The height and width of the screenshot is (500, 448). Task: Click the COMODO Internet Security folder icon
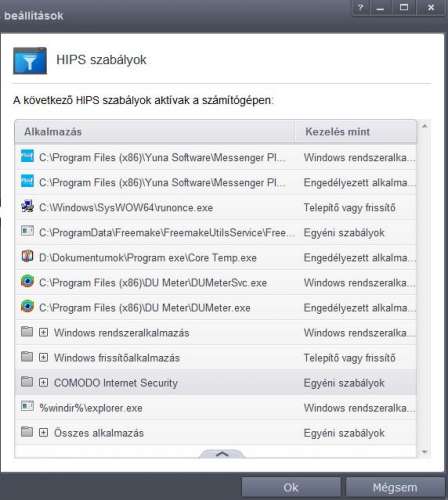click(x=27, y=381)
